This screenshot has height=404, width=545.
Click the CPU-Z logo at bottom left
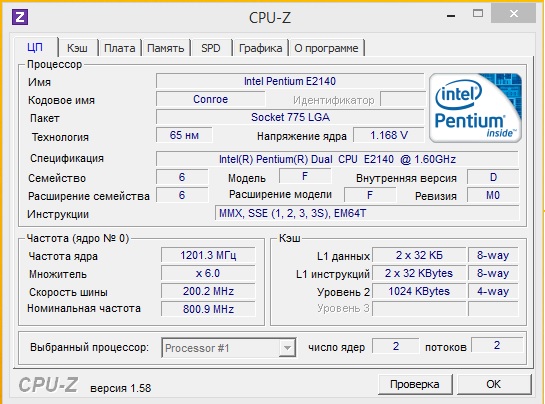tap(48, 385)
